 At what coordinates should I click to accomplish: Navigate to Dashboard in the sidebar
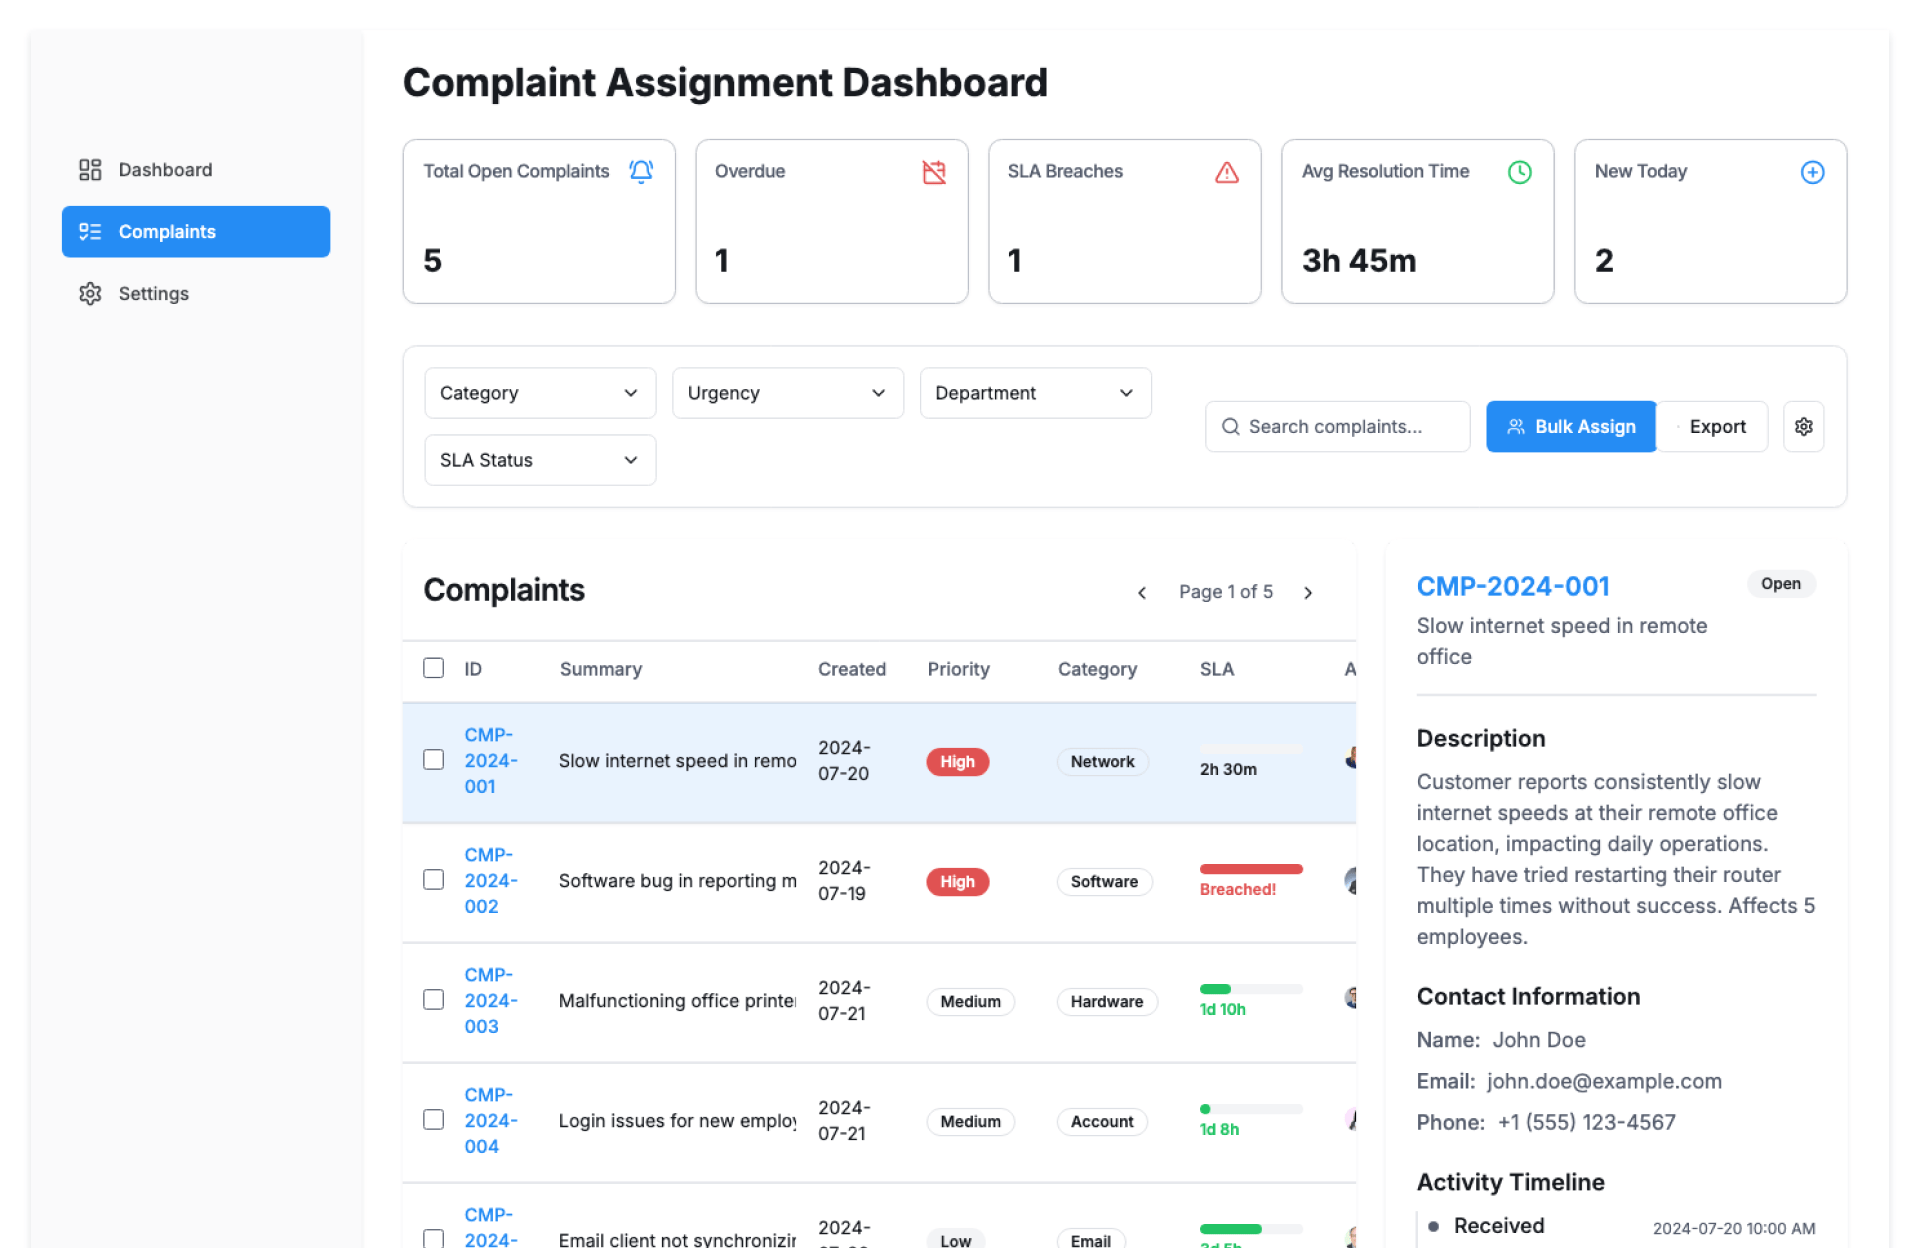[x=165, y=170]
